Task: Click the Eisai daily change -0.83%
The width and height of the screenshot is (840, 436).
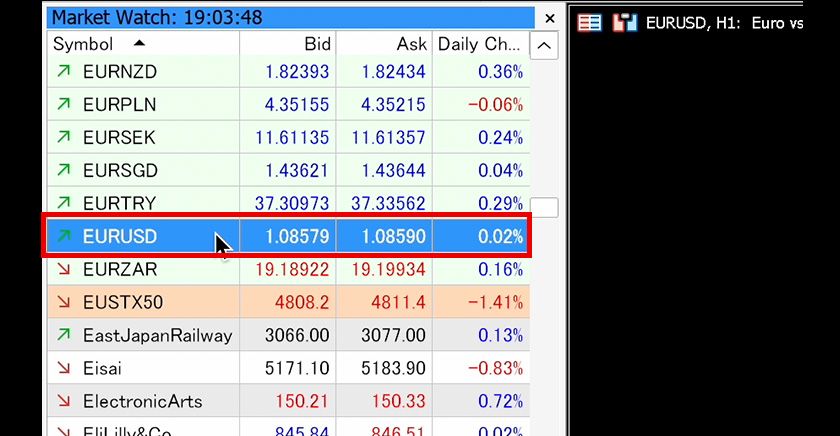Action: 496,368
